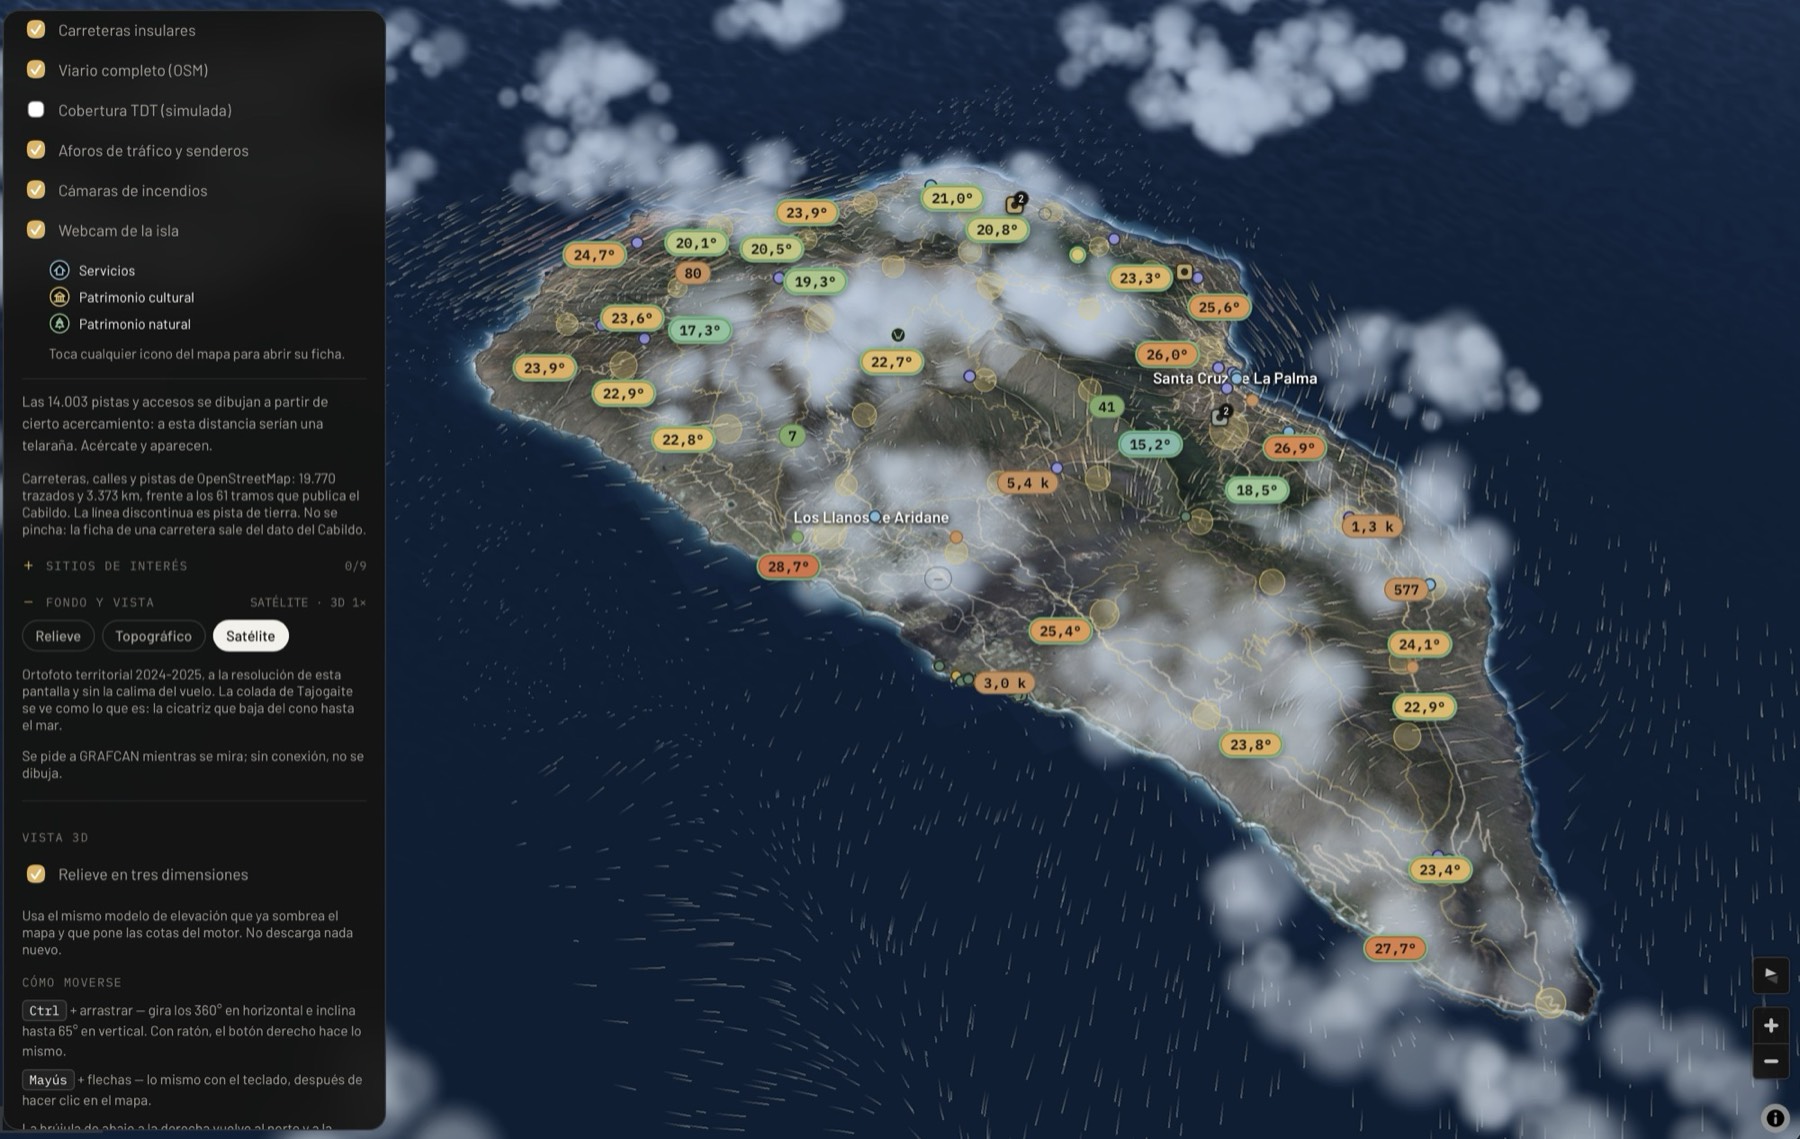Viewport: 1800px width, 1139px height.
Task: Enable Cobertura TDT (simulada) layer
Action: (36, 110)
